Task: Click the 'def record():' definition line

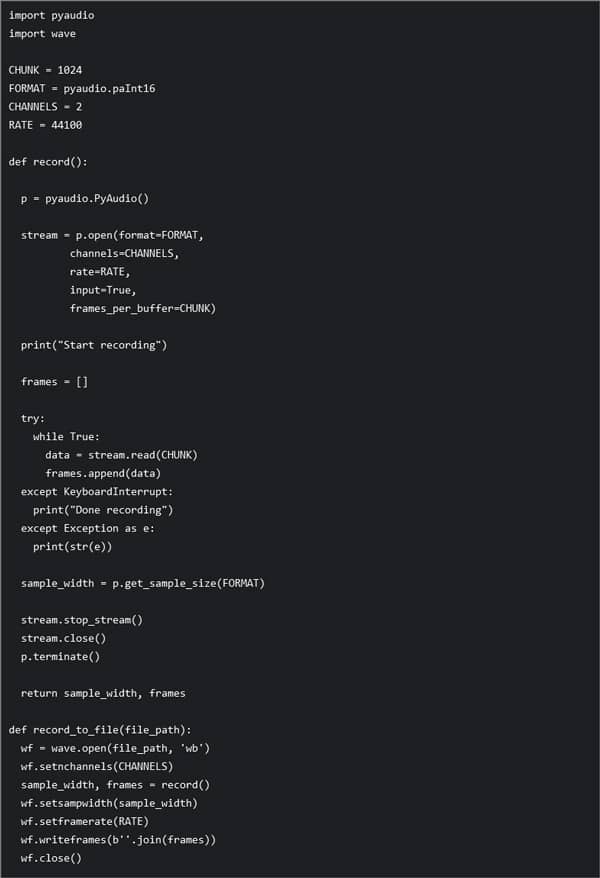Action: 48,161
